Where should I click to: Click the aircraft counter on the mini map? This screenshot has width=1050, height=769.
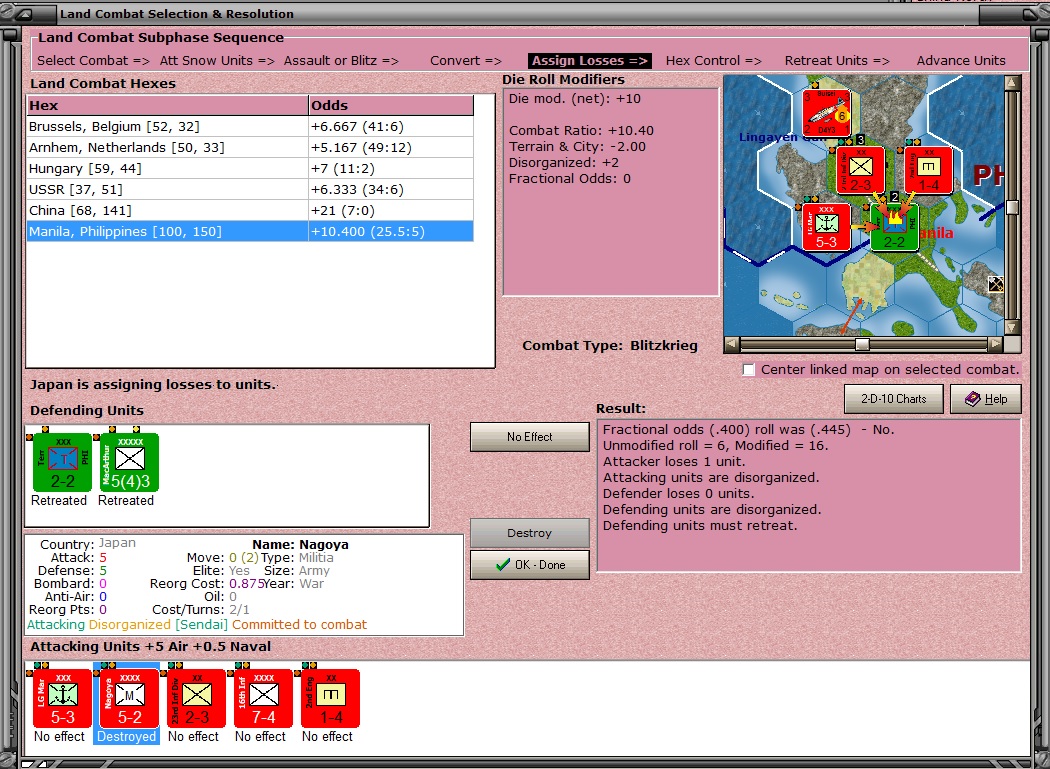pos(826,113)
